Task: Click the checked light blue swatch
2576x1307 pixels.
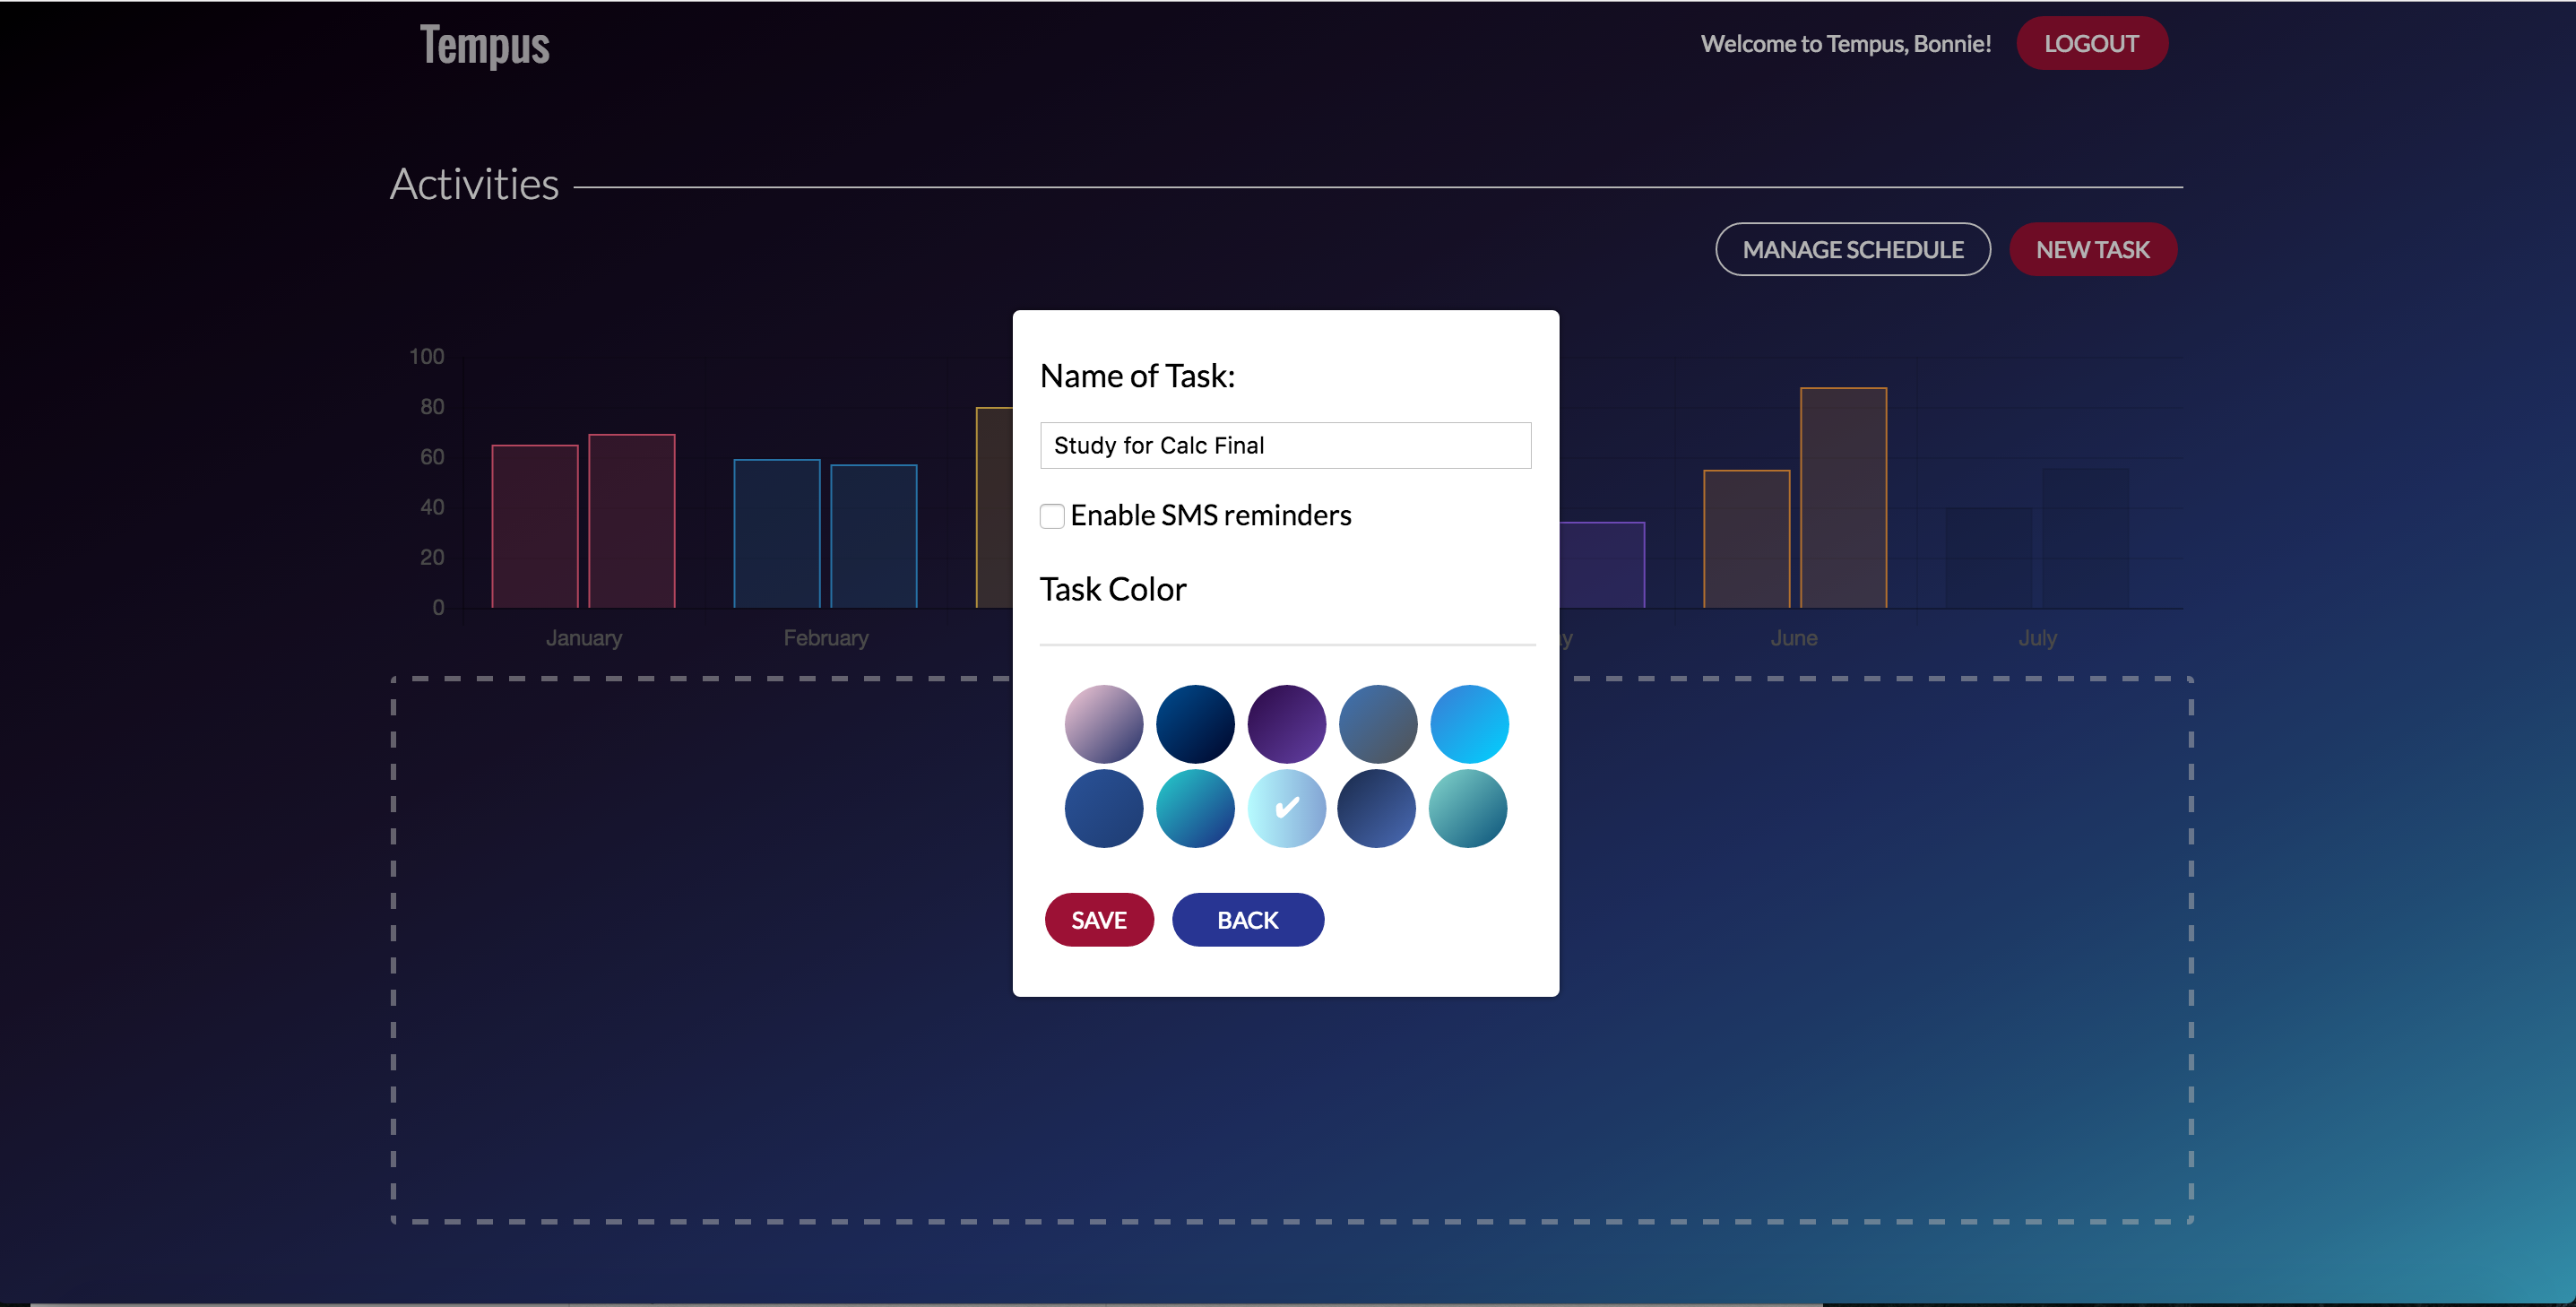Action: pyautogui.click(x=1286, y=808)
